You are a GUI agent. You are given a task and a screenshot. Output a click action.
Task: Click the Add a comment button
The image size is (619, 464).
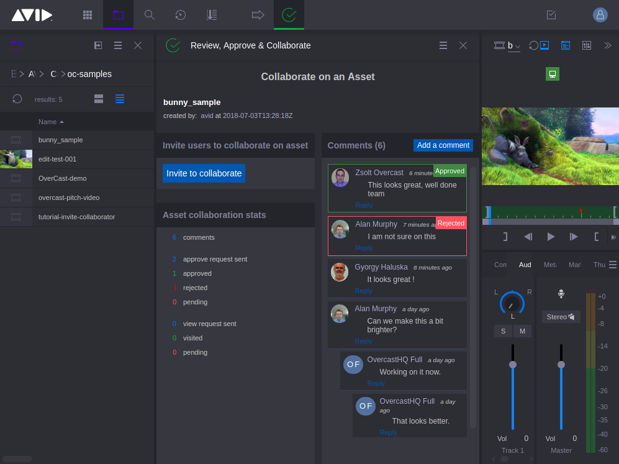pyautogui.click(x=443, y=145)
